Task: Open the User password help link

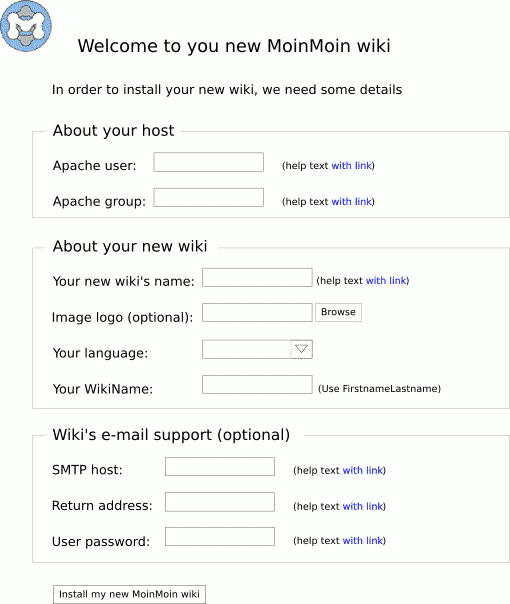Action: pyautogui.click(x=363, y=540)
